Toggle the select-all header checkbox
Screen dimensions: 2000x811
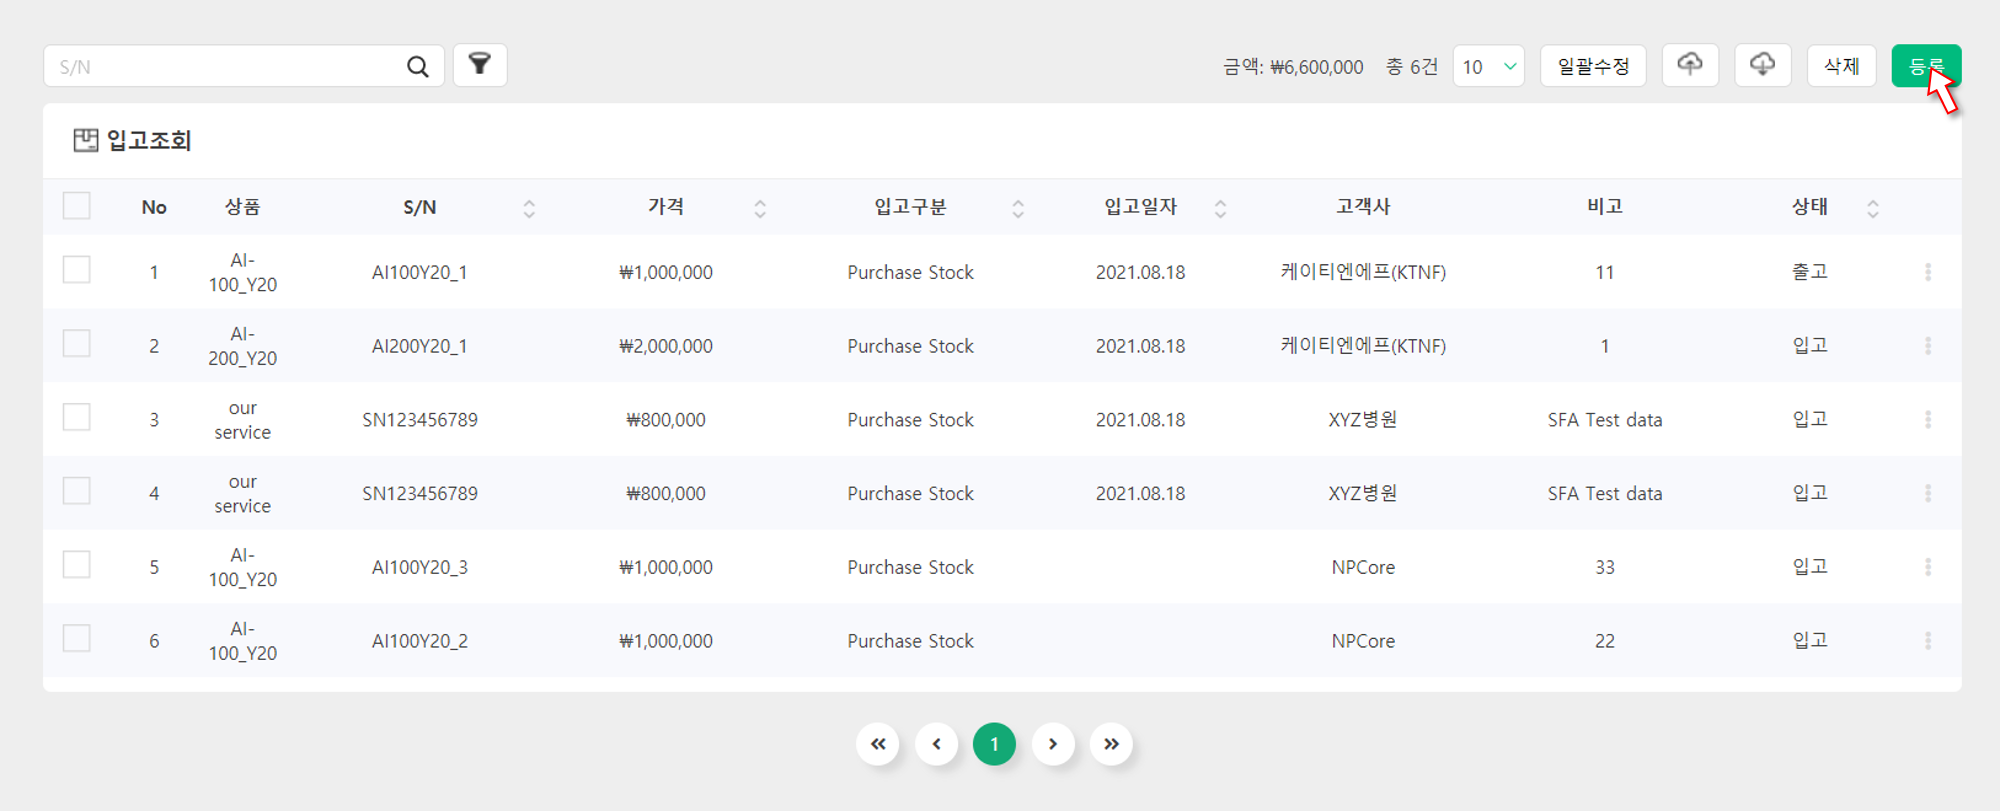[77, 206]
